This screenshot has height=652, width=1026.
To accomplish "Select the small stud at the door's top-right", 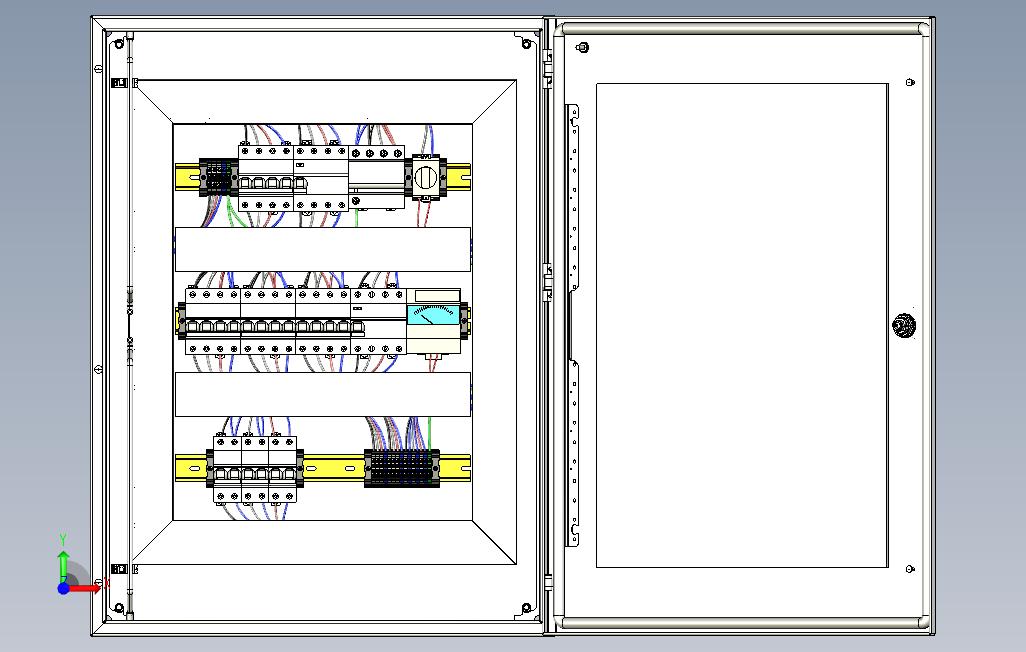I will click(x=910, y=82).
